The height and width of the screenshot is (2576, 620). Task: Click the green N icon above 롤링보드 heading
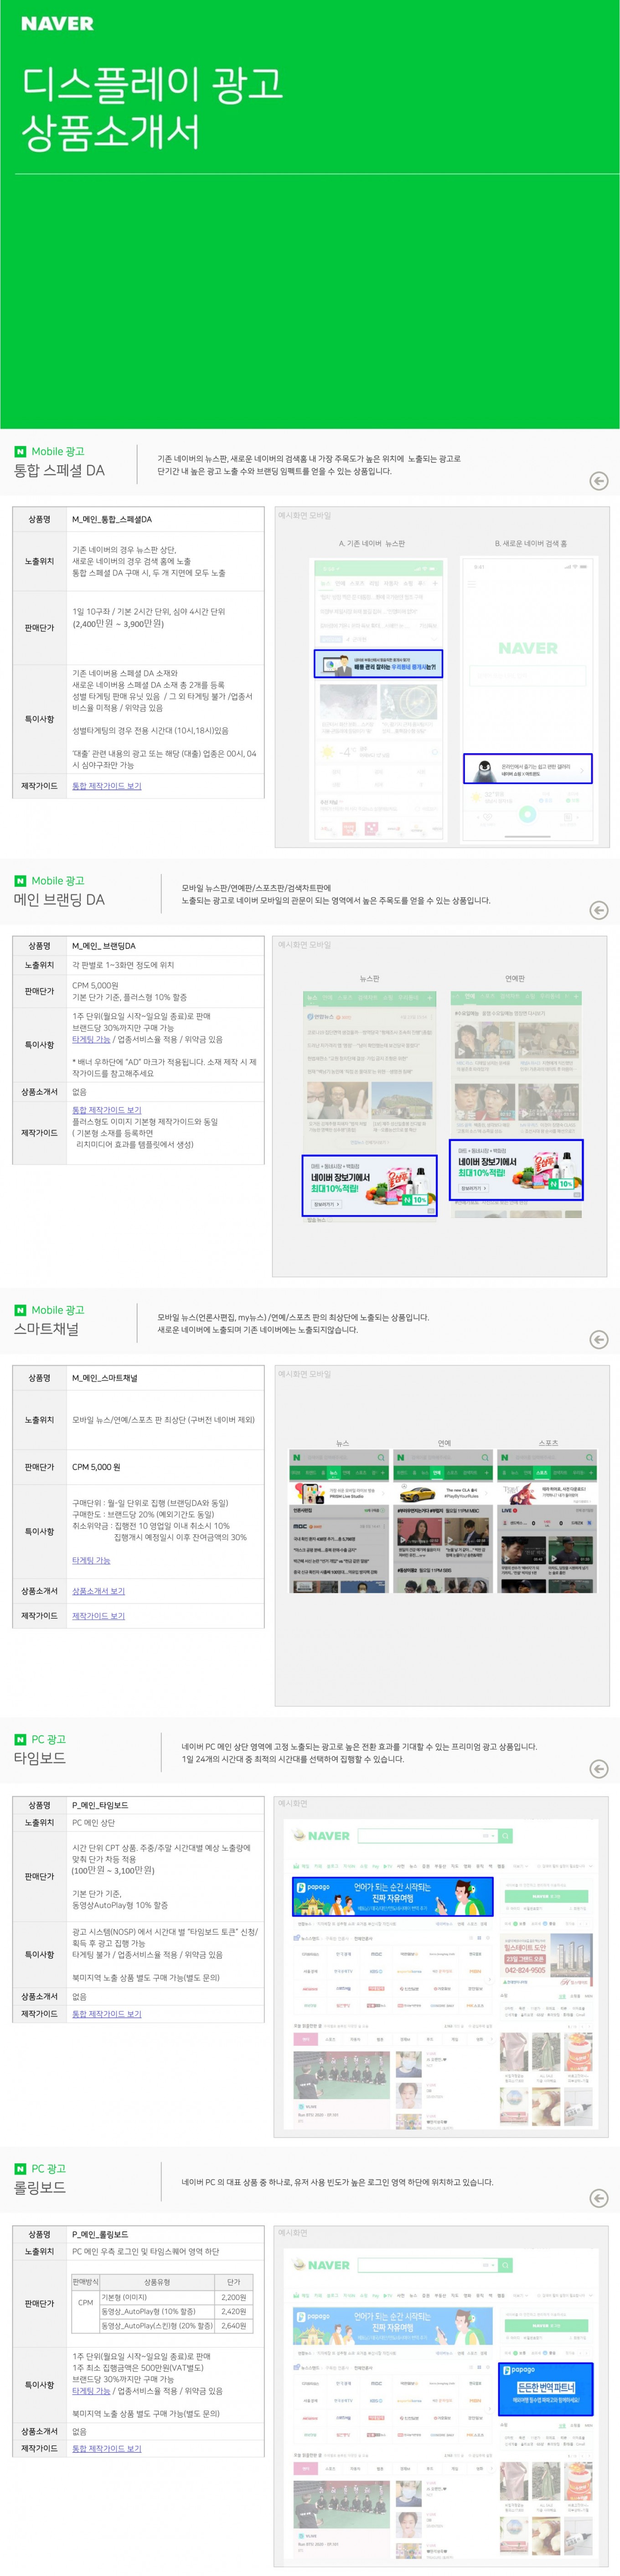(x=20, y=2168)
